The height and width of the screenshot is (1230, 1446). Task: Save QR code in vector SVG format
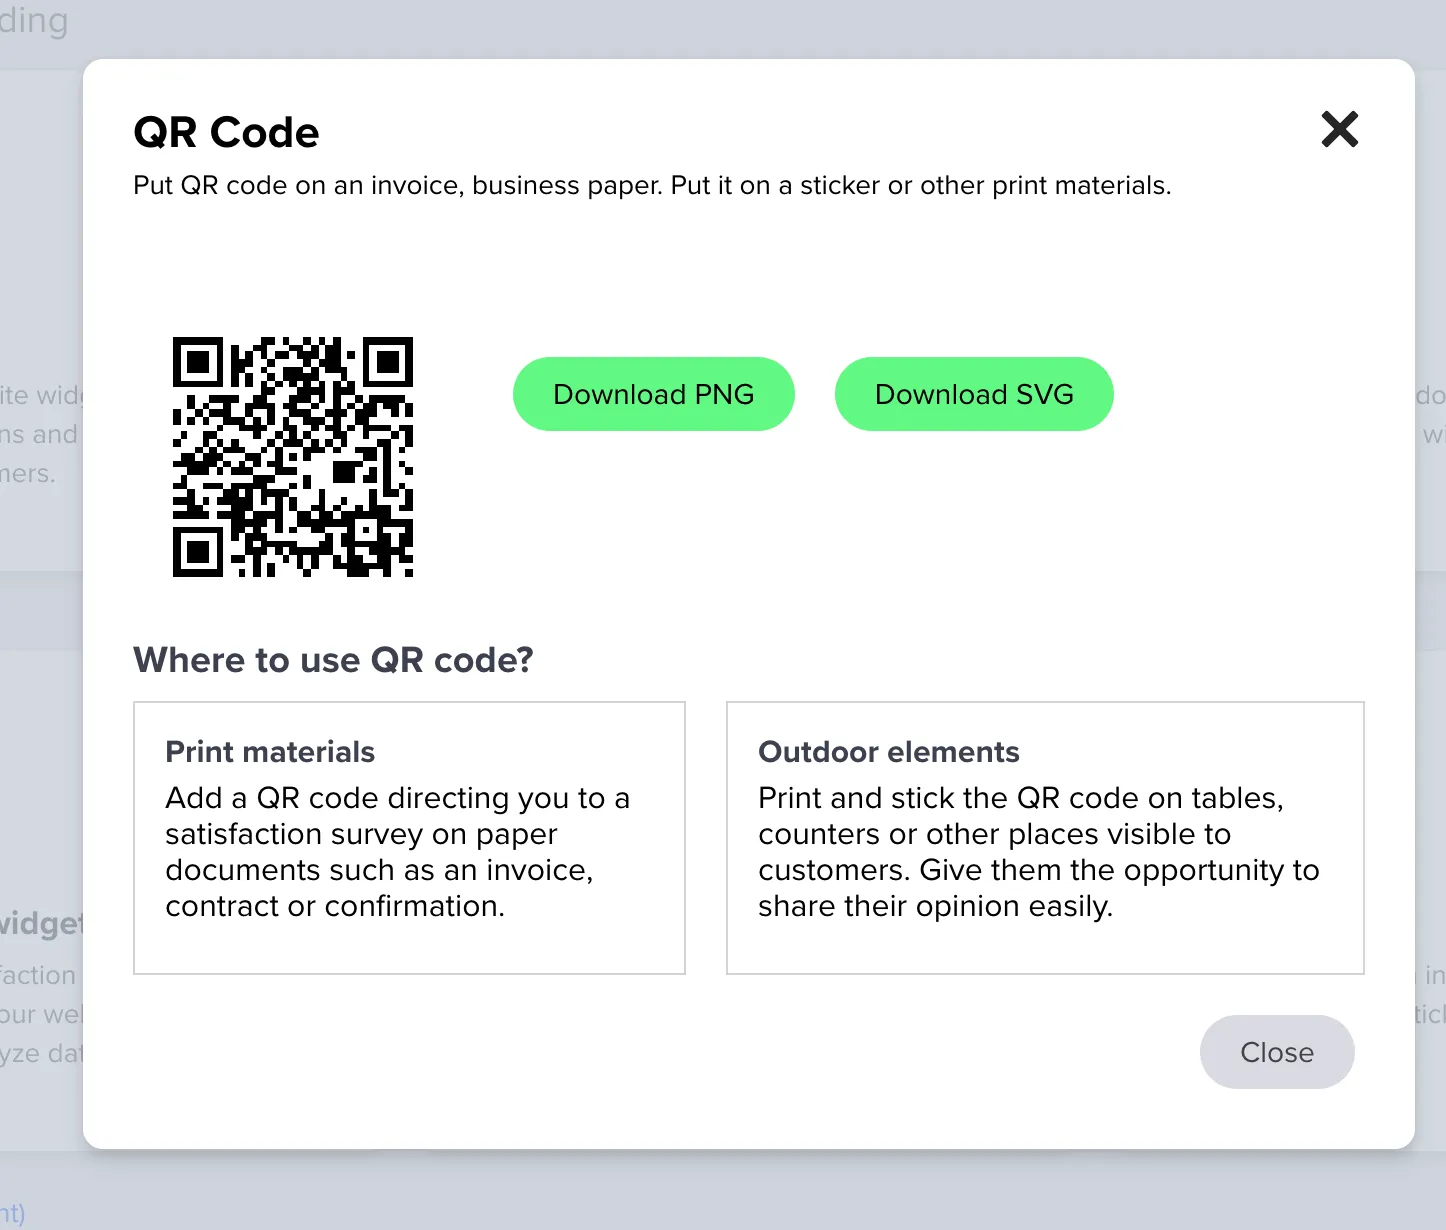pyautogui.click(x=973, y=394)
